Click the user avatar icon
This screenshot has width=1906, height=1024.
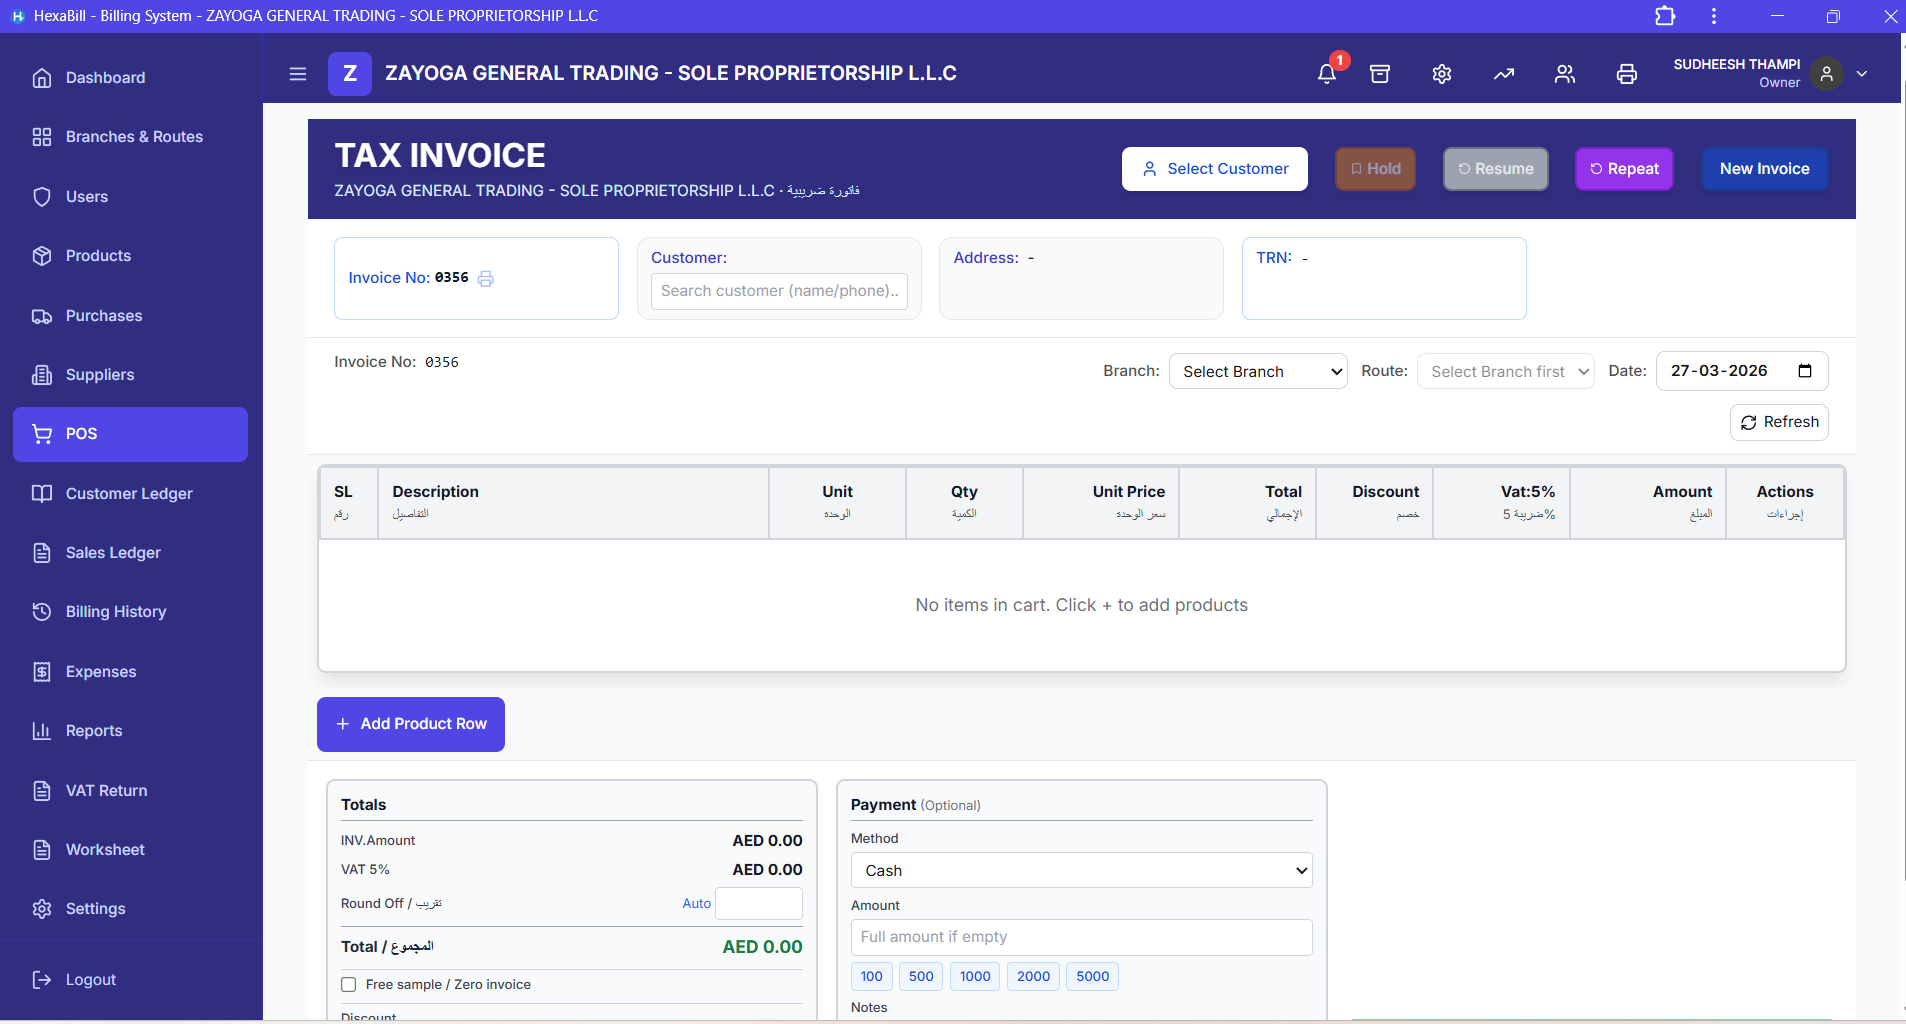(1826, 74)
